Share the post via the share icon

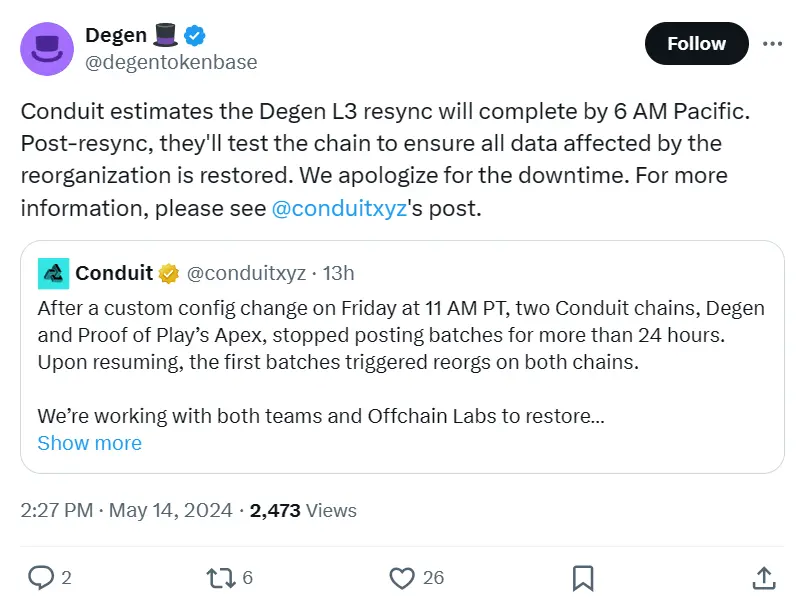pyautogui.click(x=762, y=578)
